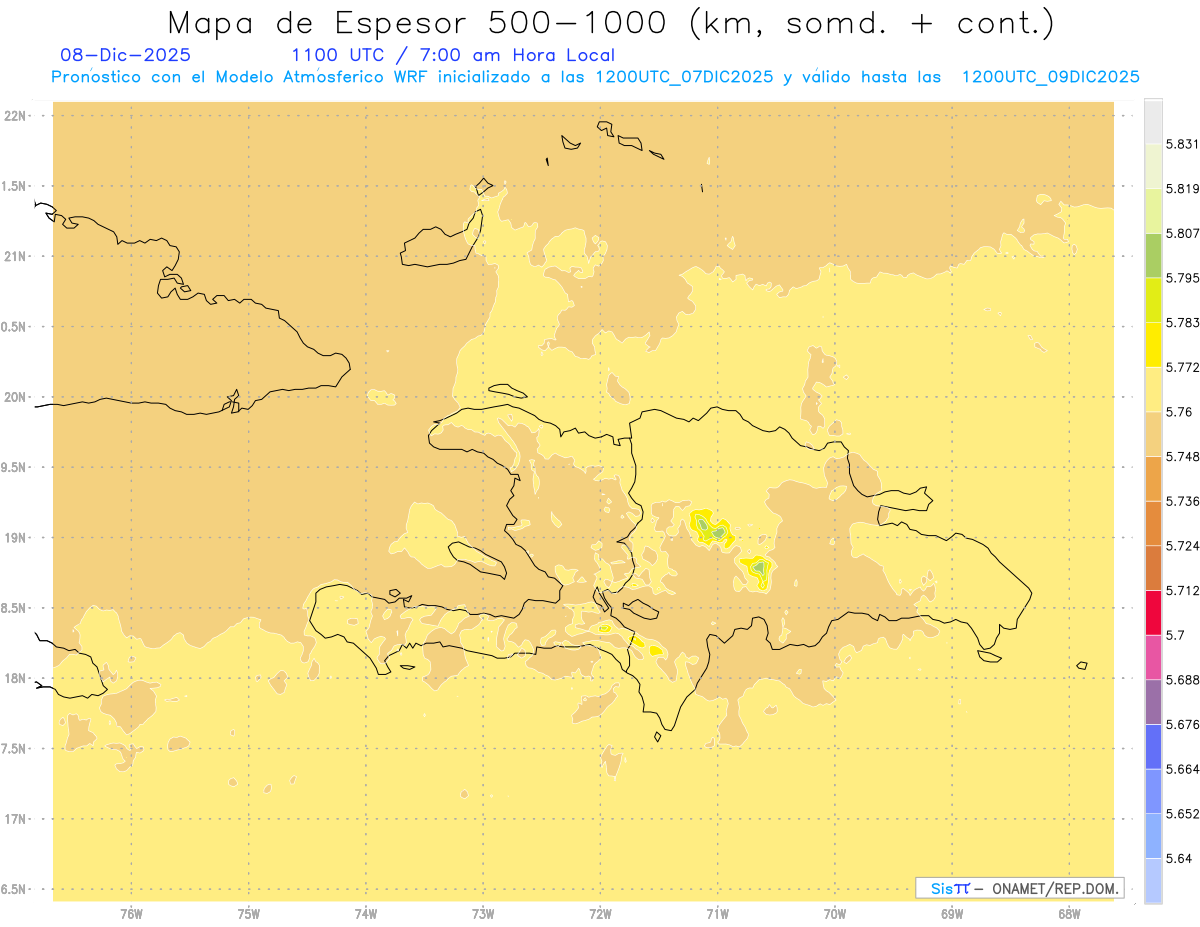Click the tan legend band above 5.748
Screen dimensions: 1200x927
pos(1153,434)
